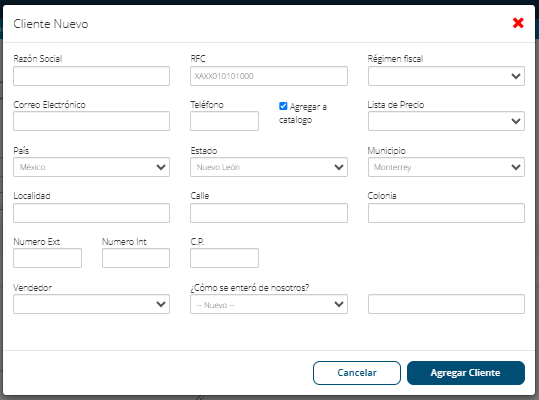
Task: Click the Agregar Cliente button
Action: [466, 373]
